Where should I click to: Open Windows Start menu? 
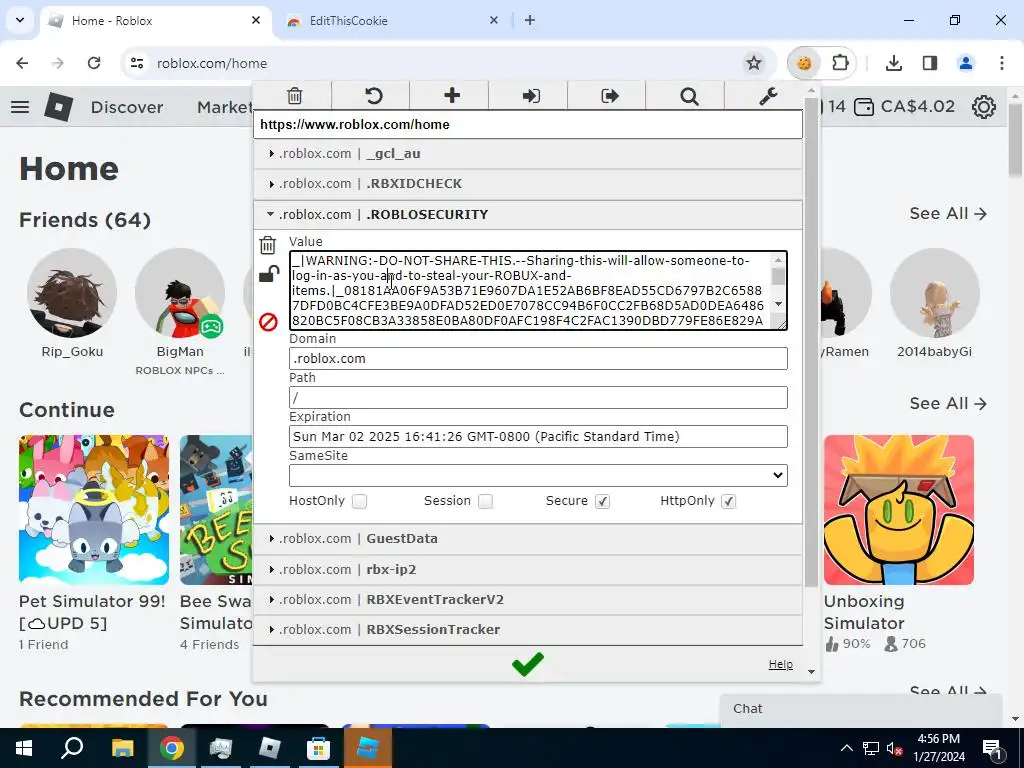(23, 748)
